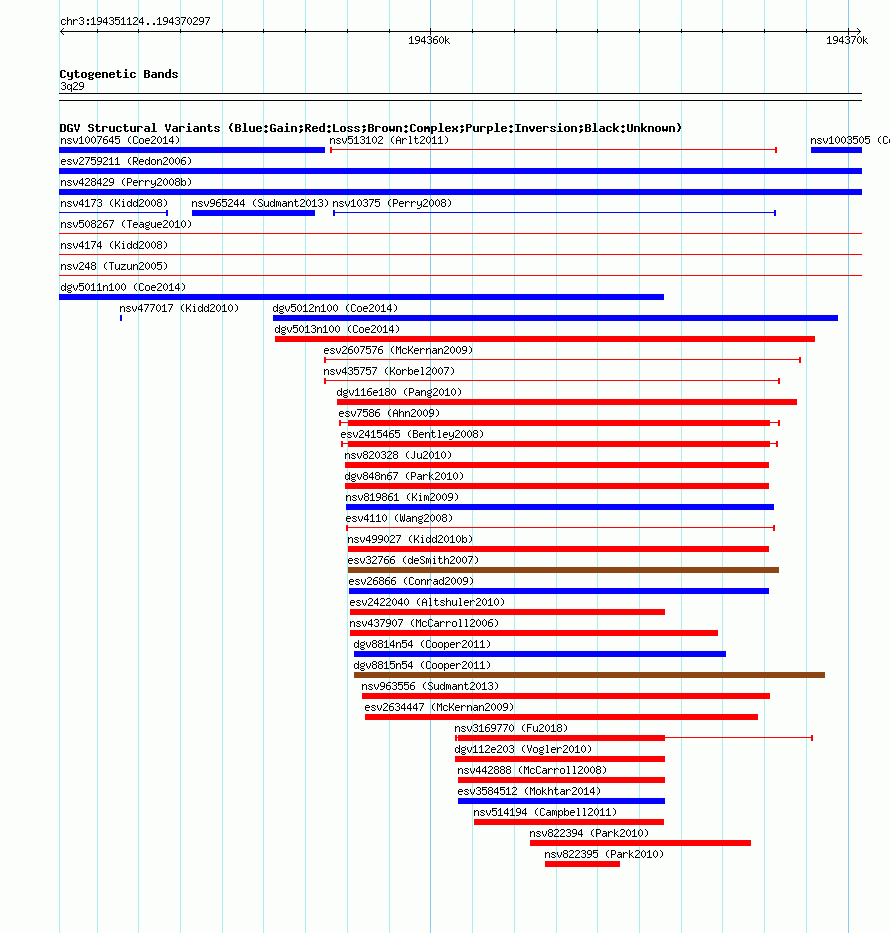Click the esv7586 (Ahn2009) label
Screen dimensions: 890x933
click(389, 413)
